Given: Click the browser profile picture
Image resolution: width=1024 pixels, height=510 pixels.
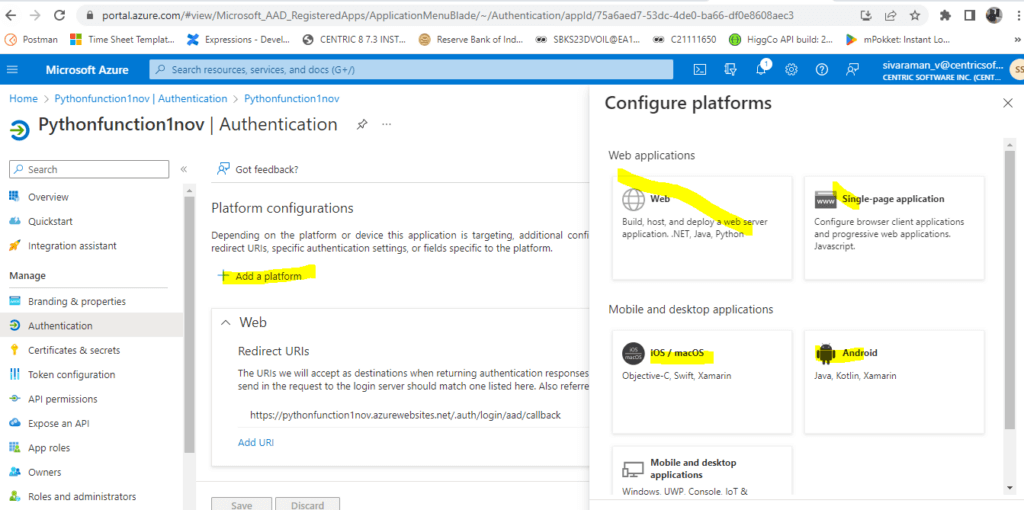Looking at the screenshot, I should click(993, 15).
